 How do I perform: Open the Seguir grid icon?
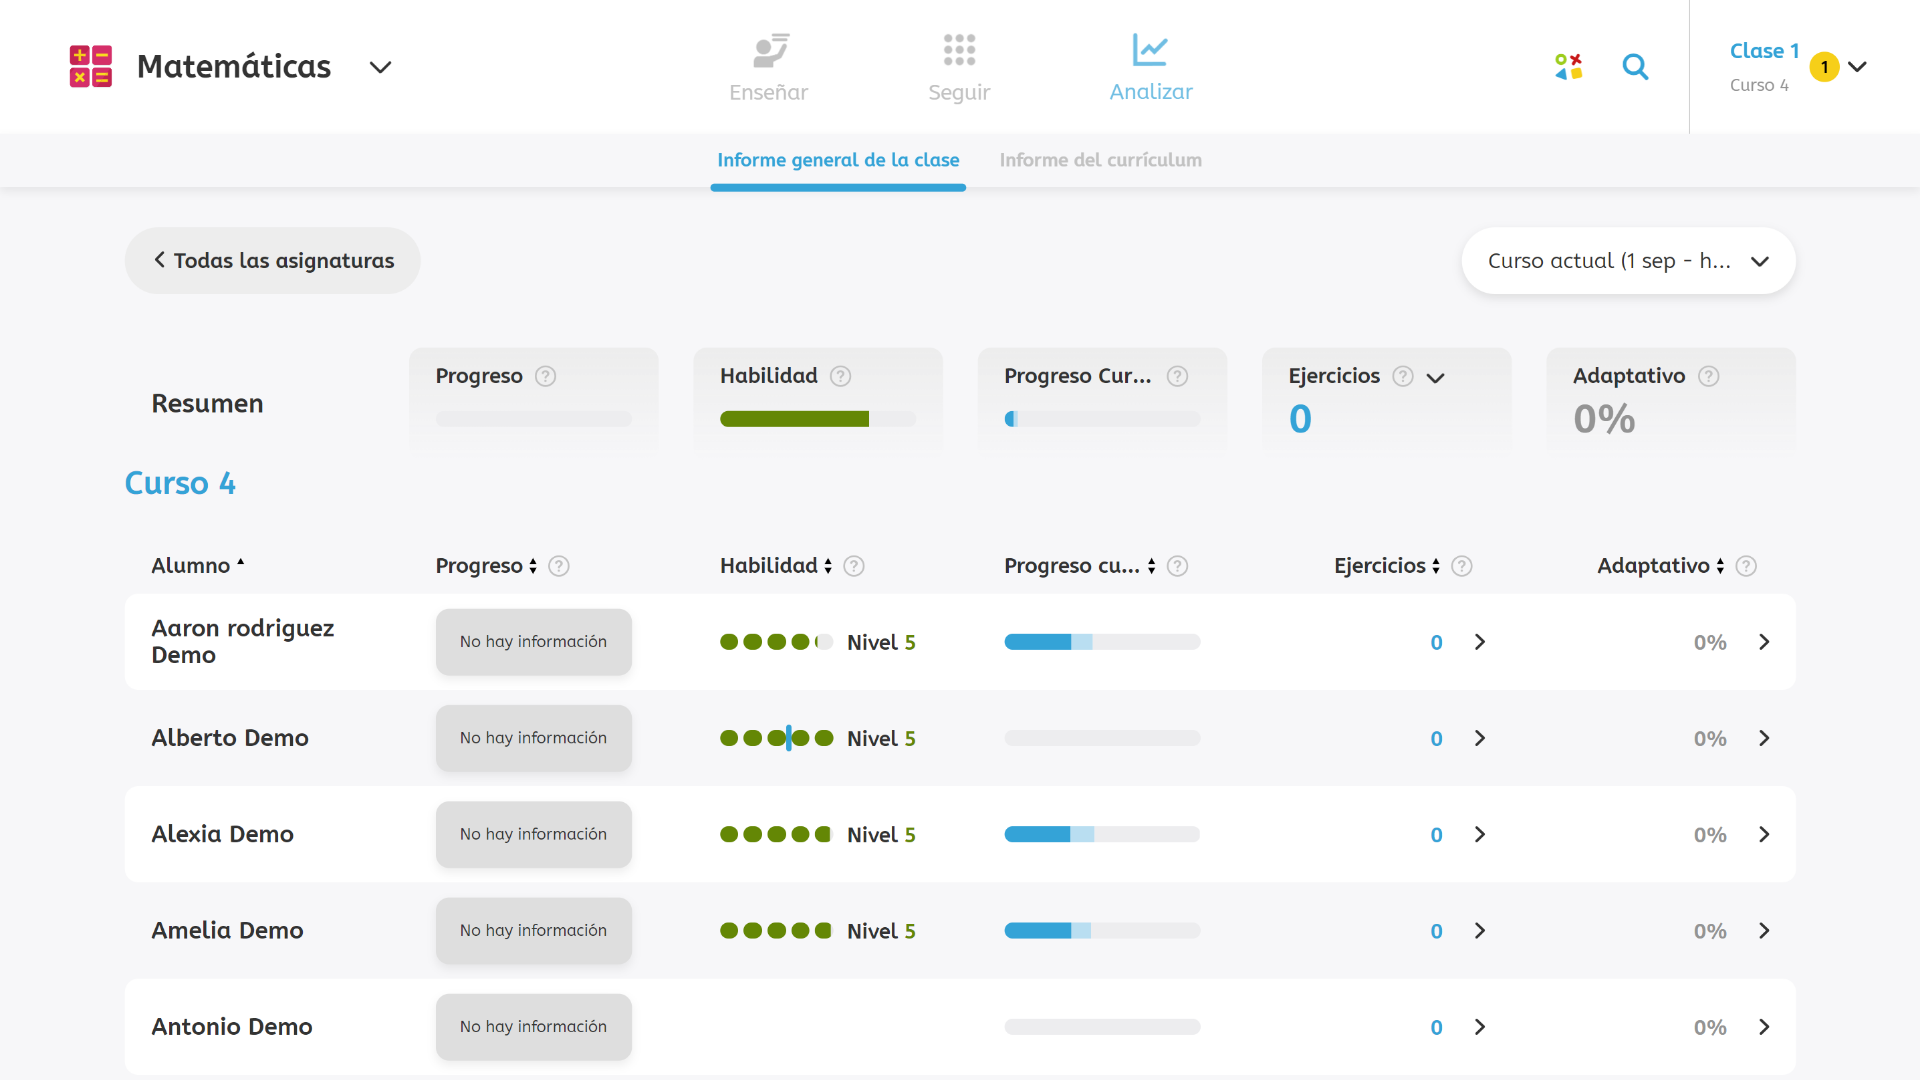coord(958,50)
